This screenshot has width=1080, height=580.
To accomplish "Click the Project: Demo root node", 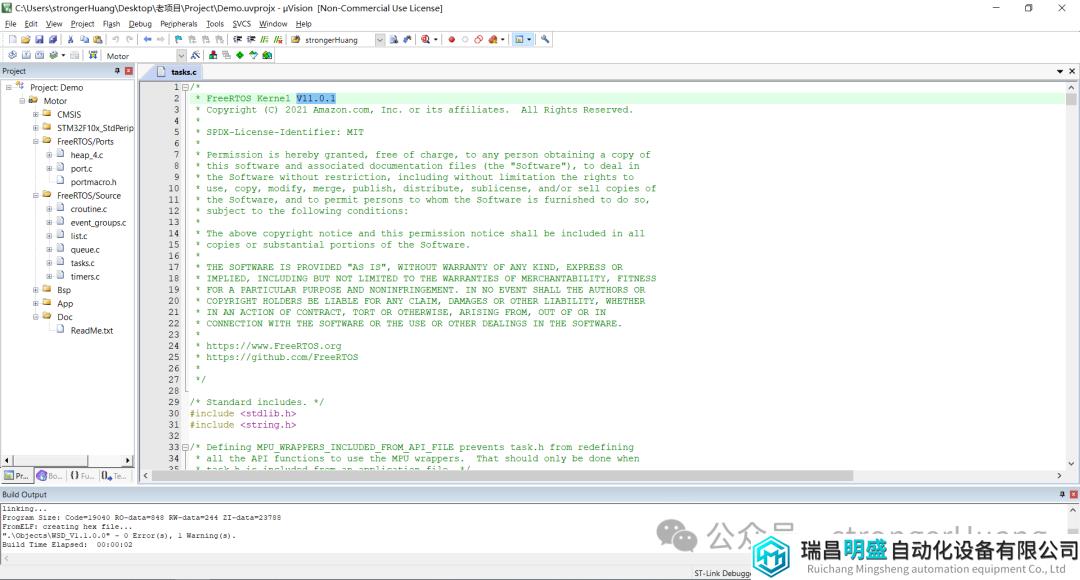I will (x=56, y=87).
